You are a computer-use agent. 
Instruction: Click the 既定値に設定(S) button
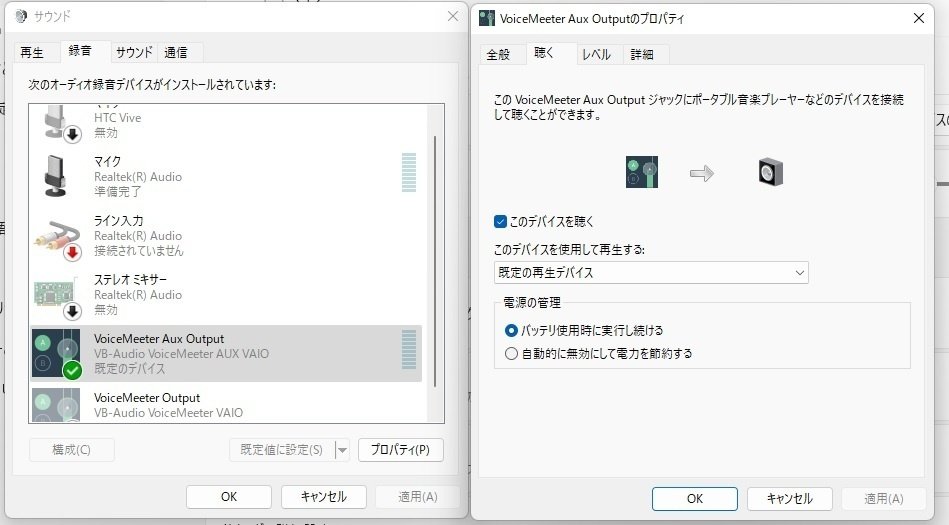click(282, 450)
